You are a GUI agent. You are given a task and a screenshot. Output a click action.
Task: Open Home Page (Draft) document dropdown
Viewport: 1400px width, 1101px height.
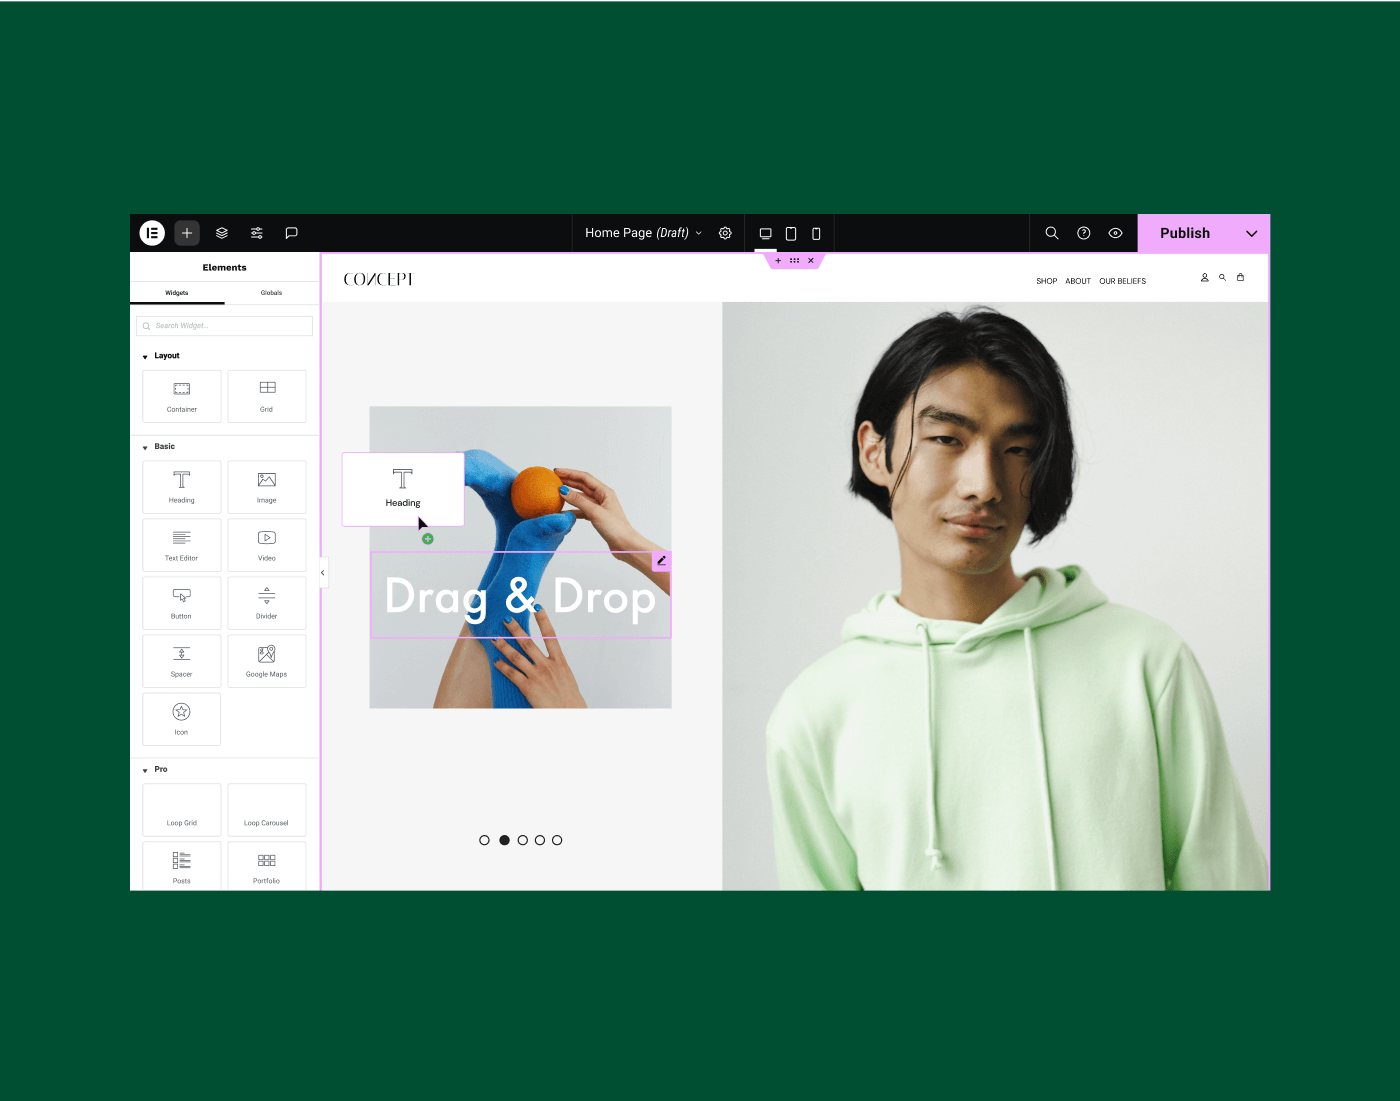tap(643, 233)
